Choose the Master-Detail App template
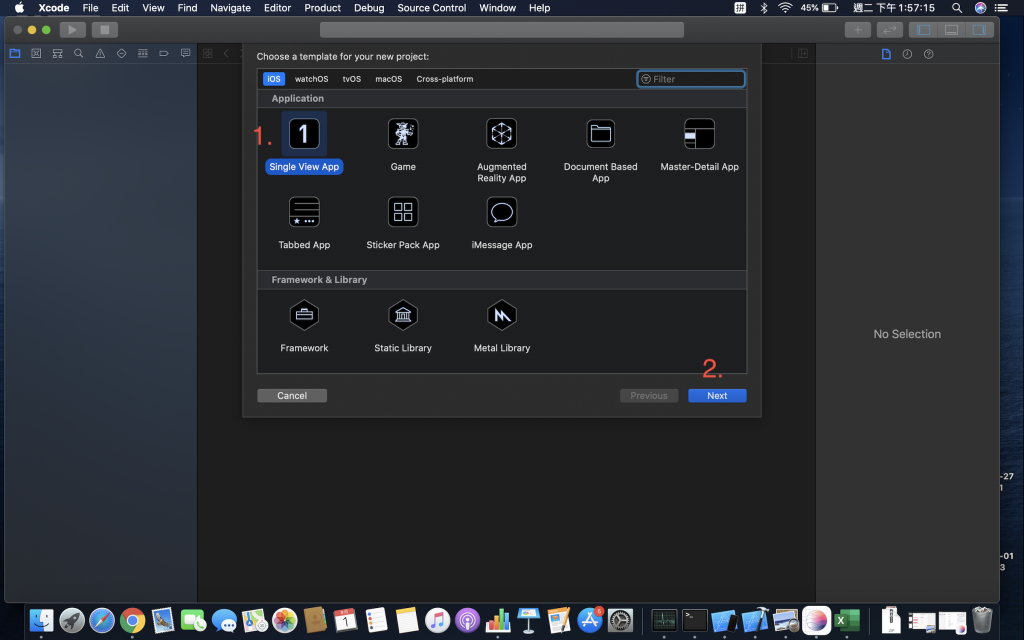The image size is (1024, 640). tap(699, 134)
